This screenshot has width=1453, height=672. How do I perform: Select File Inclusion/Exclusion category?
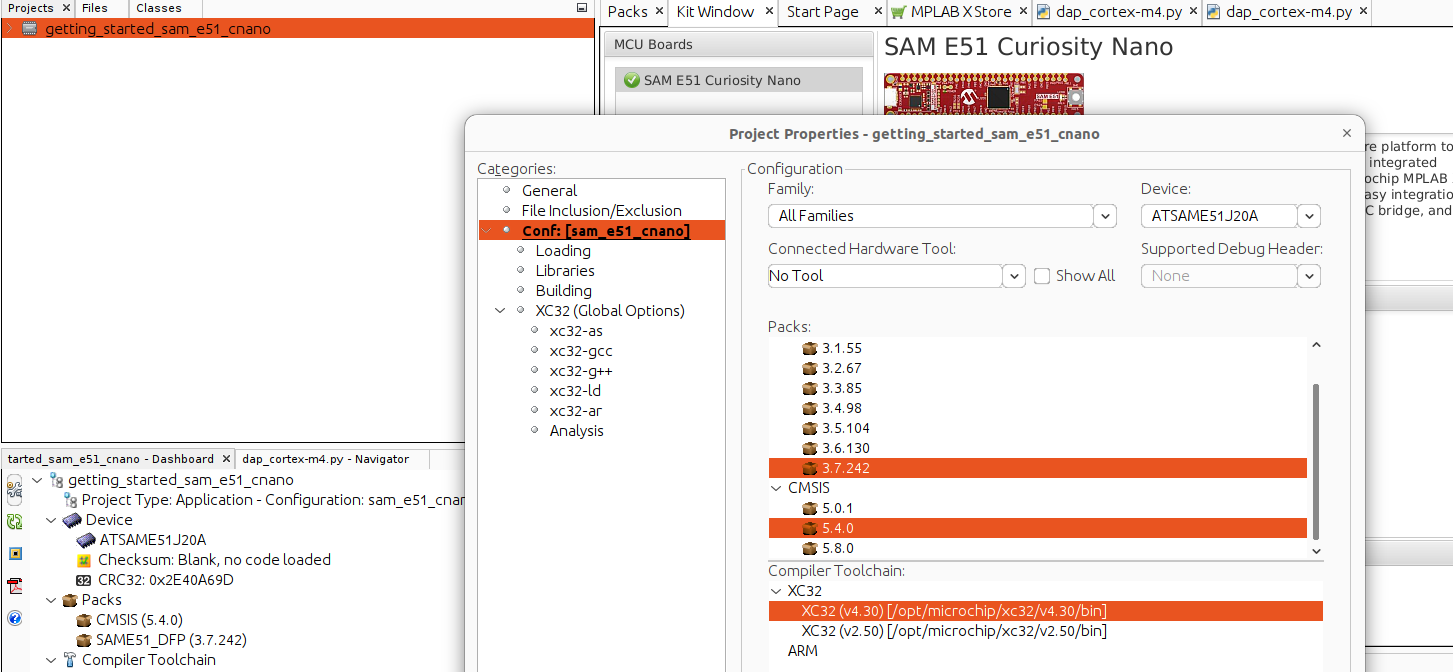602,211
